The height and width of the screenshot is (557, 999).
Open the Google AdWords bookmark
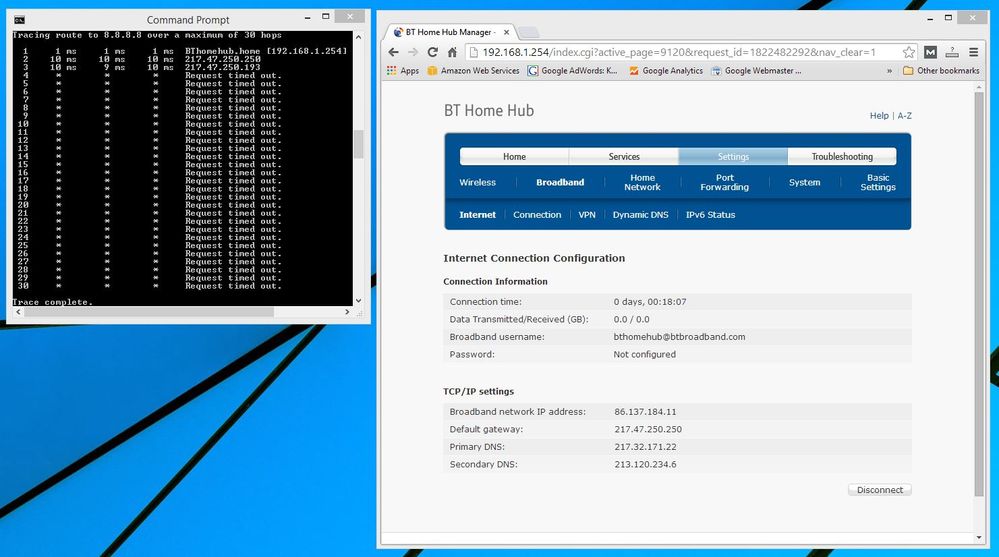[x=573, y=71]
